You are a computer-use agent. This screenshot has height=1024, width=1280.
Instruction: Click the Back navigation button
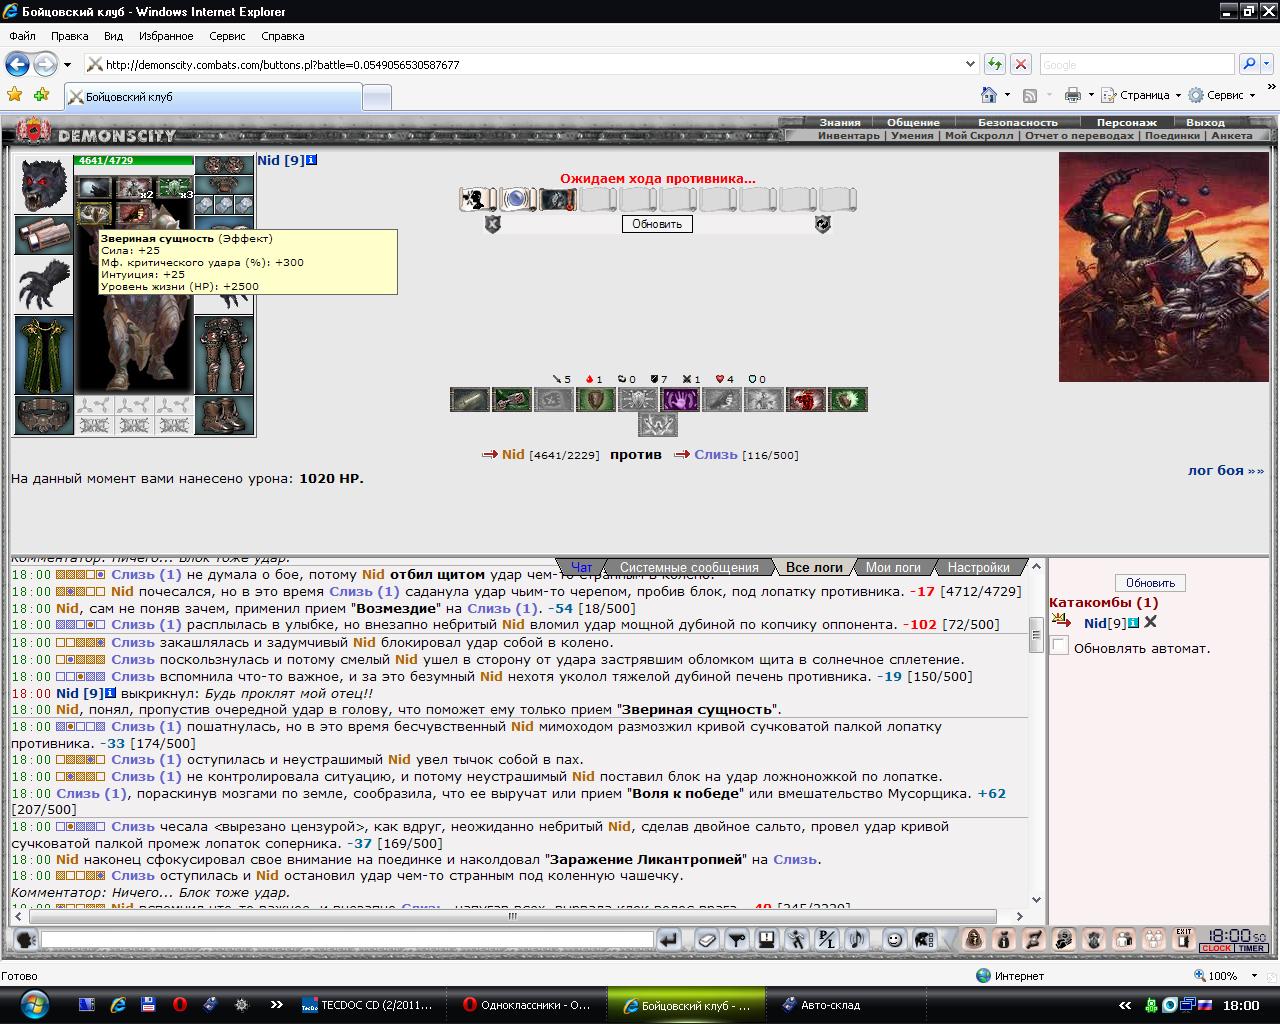click(18, 64)
